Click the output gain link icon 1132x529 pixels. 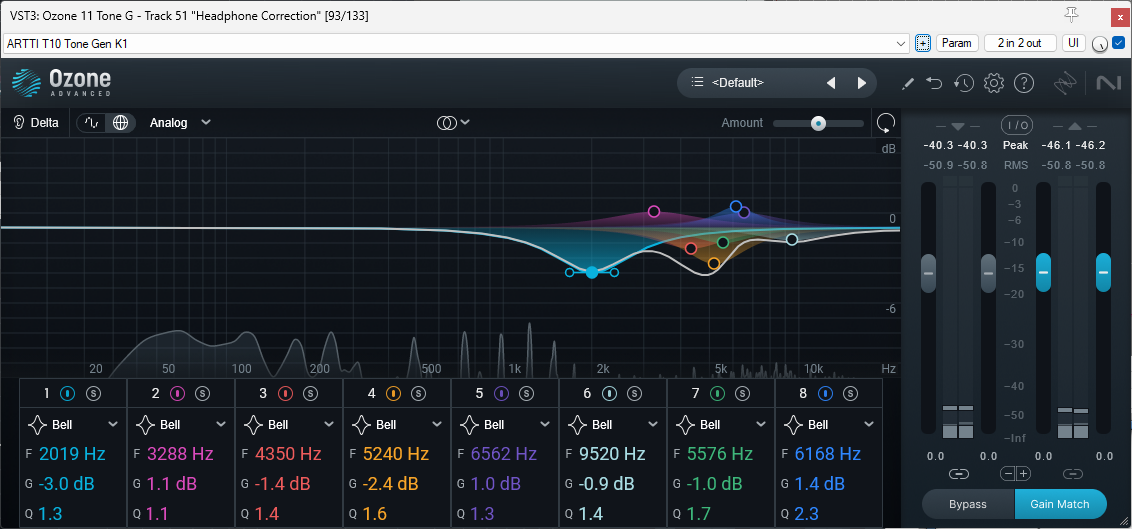[x=1073, y=474]
